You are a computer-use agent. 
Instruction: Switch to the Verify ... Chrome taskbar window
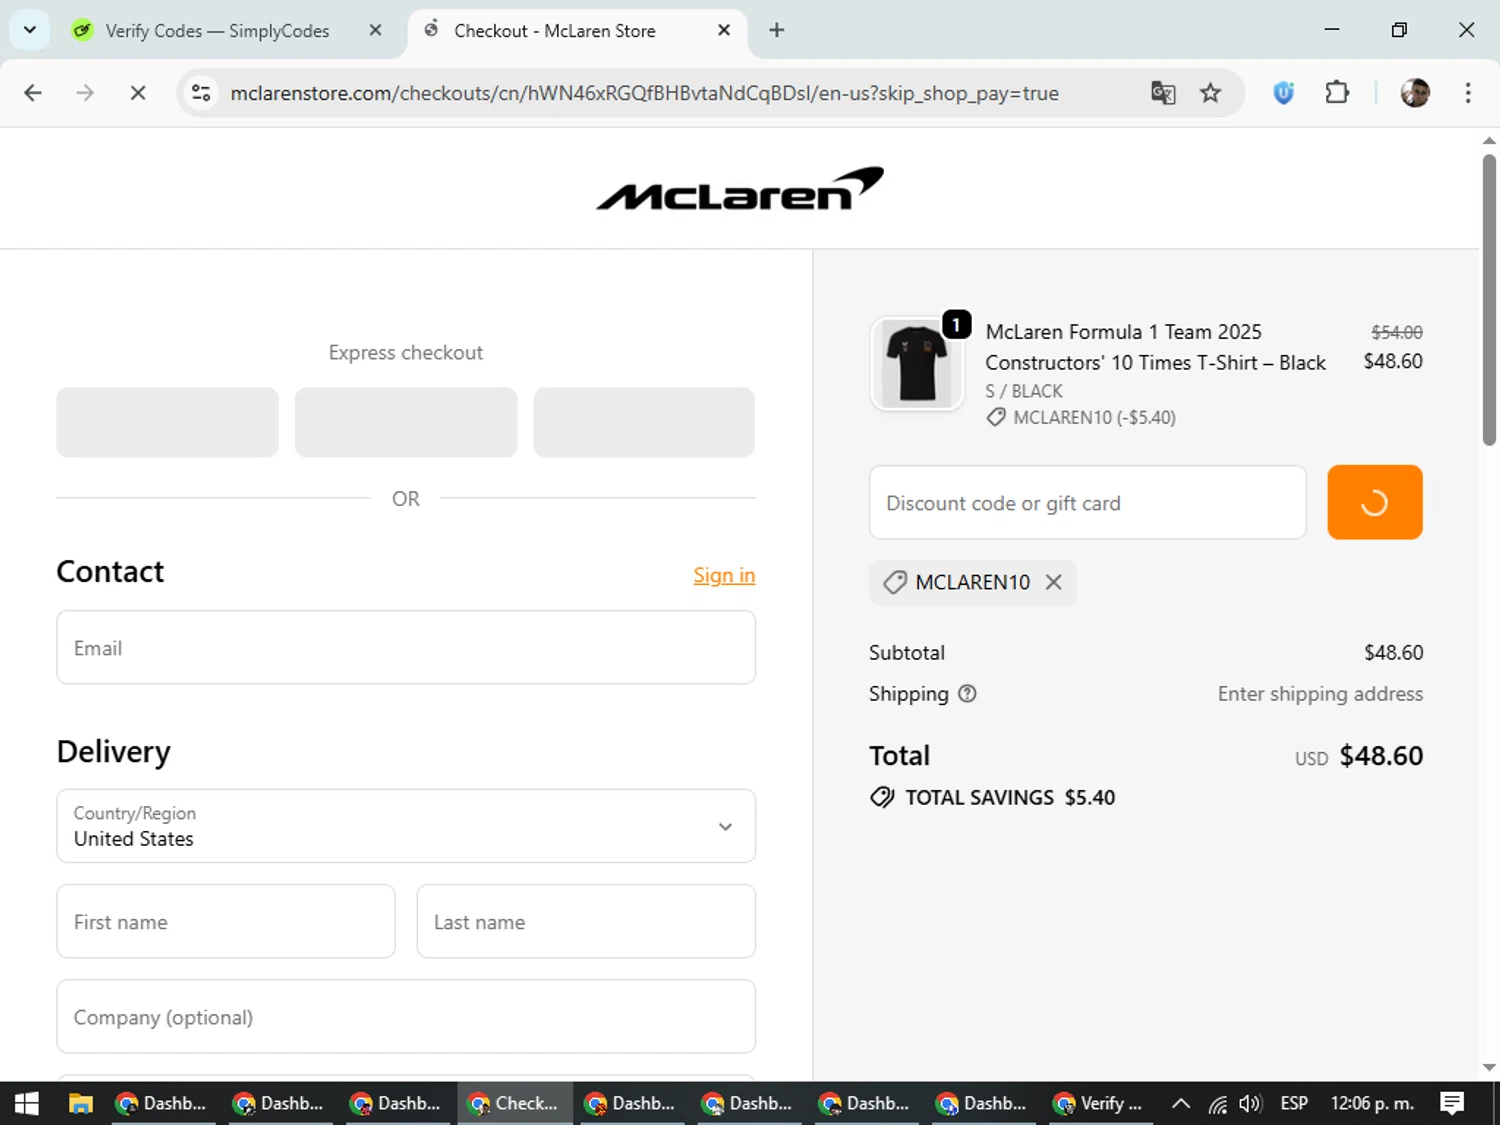(x=1099, y=1103)
